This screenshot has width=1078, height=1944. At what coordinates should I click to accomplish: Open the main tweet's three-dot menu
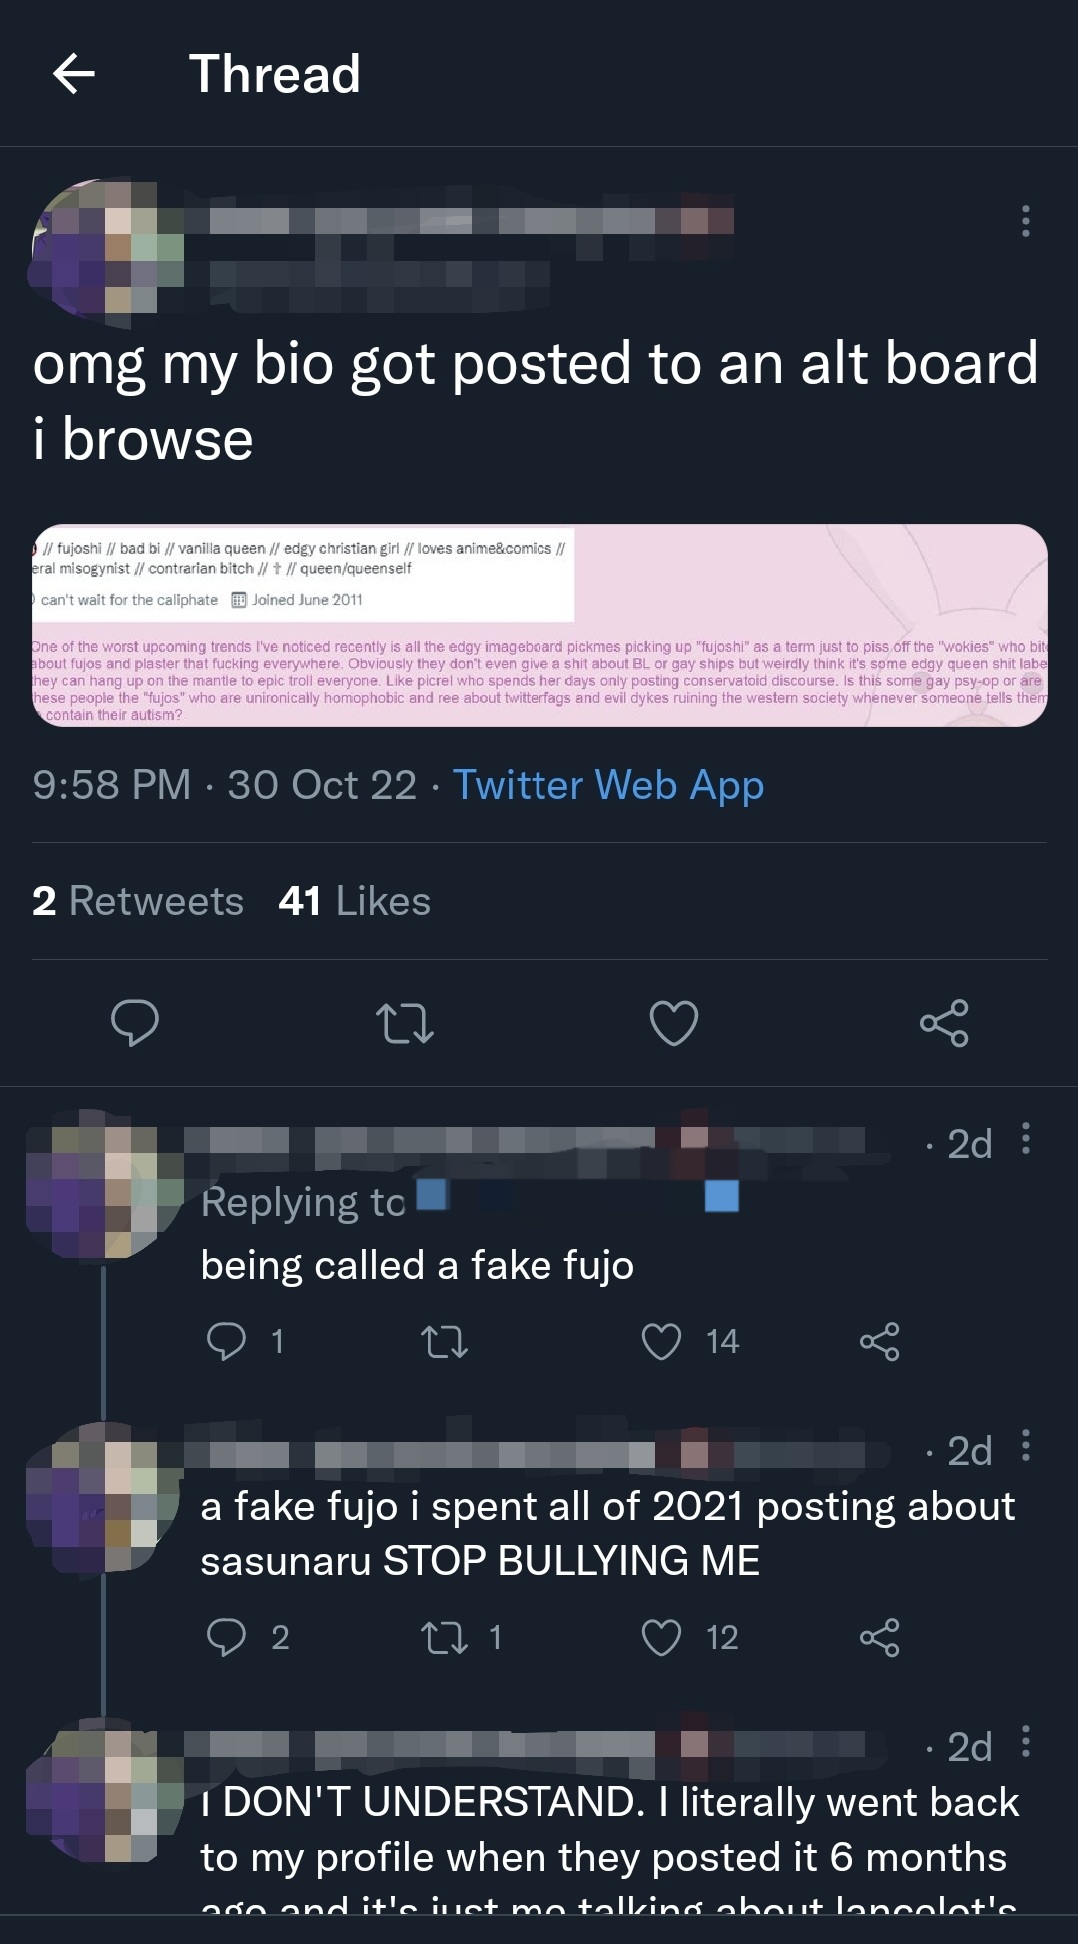[x=1025, y=221]
